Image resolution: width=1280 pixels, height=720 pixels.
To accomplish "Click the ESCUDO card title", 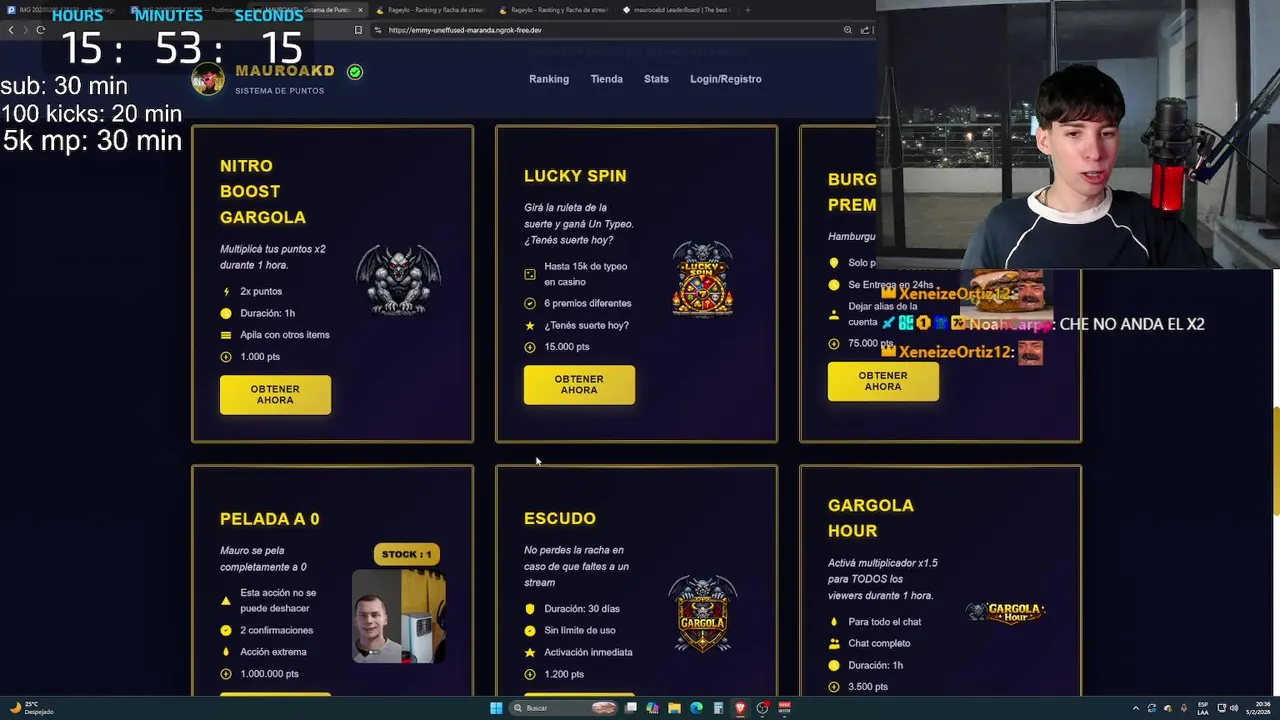I will 560,518.
